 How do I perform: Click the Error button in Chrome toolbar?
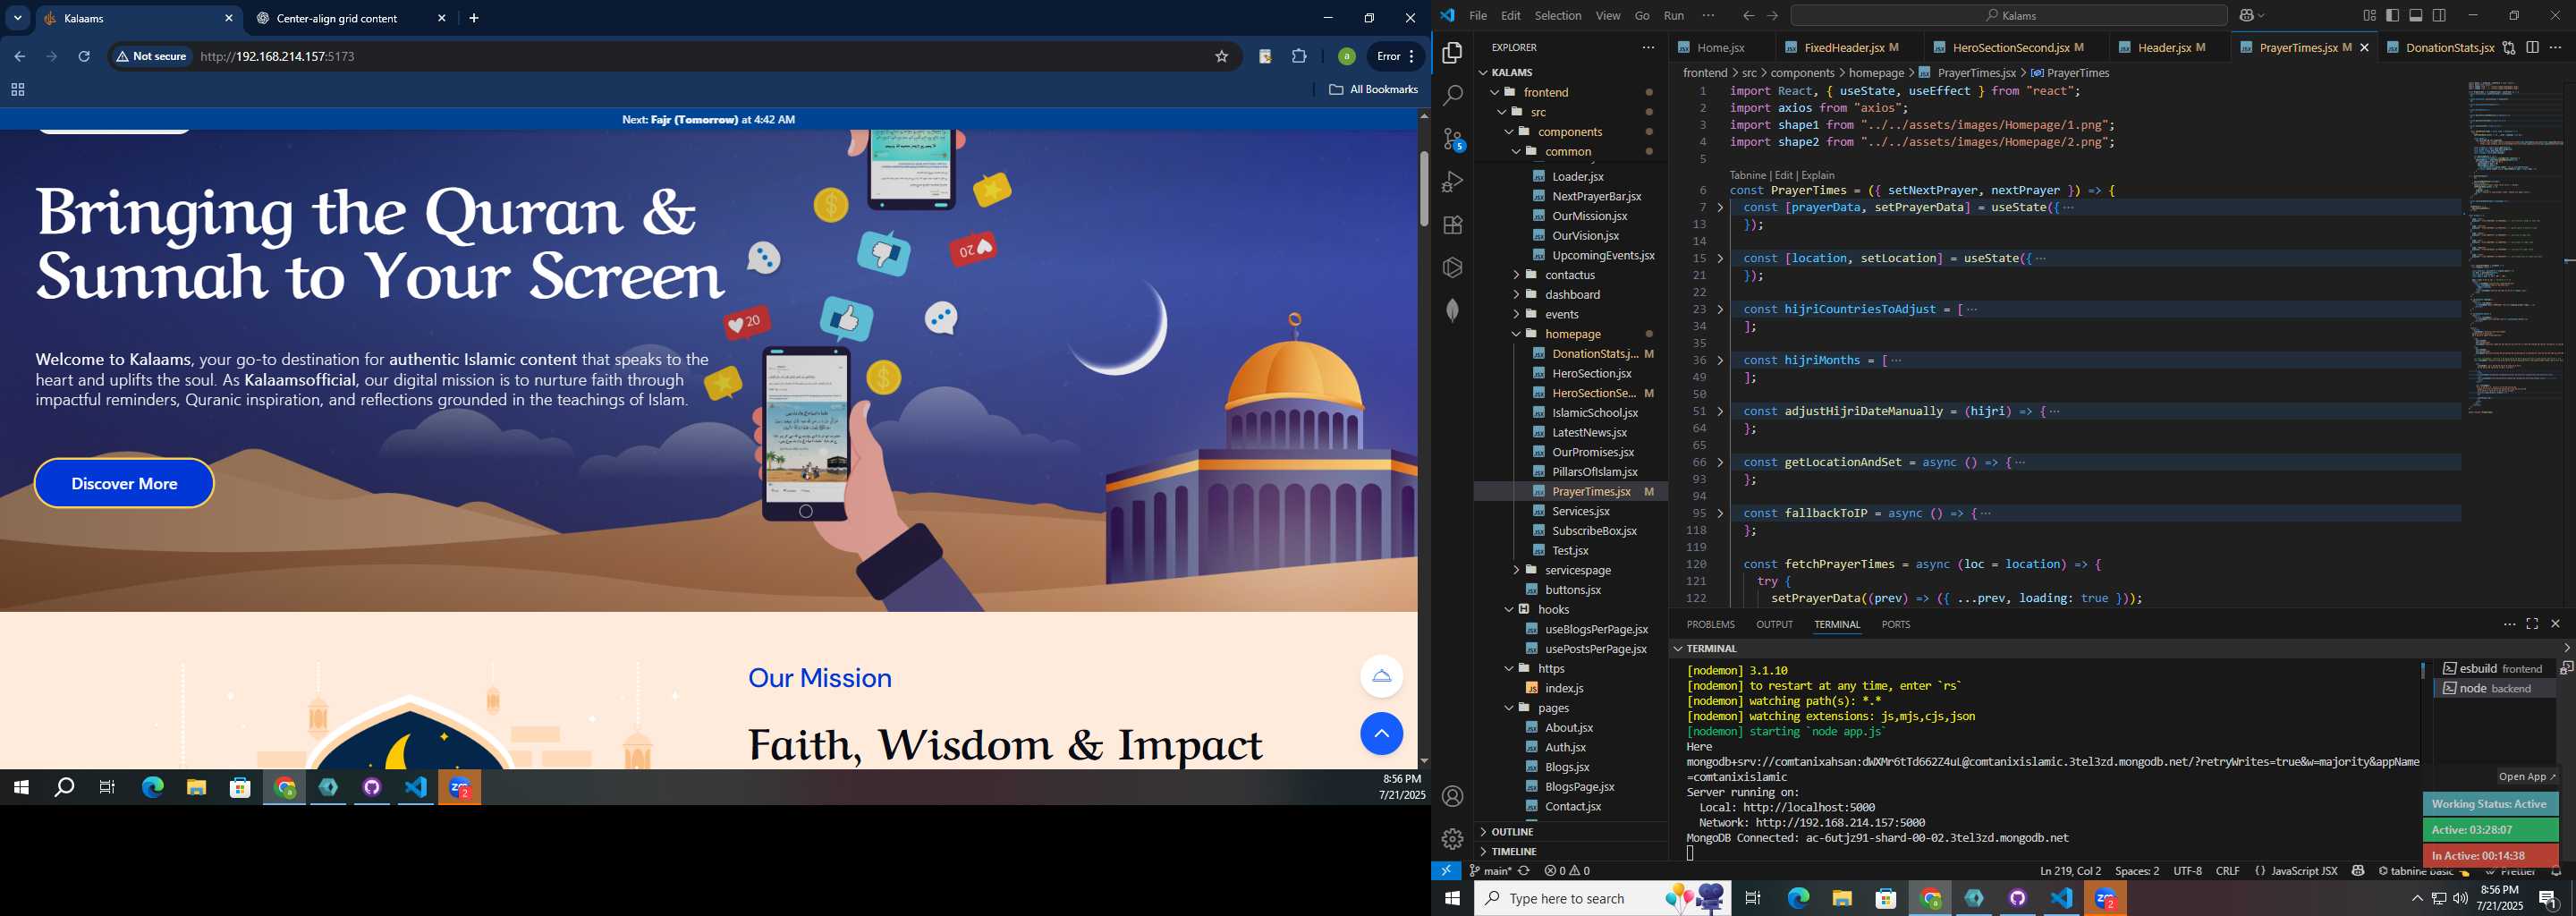(1395, 57)
